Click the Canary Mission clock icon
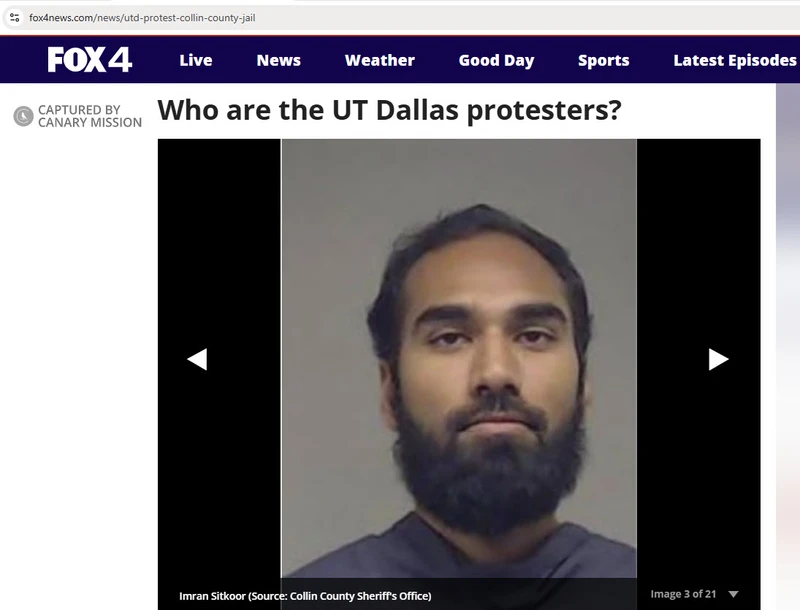This screenshot has width=800, height=610. [x=23, y=116]
